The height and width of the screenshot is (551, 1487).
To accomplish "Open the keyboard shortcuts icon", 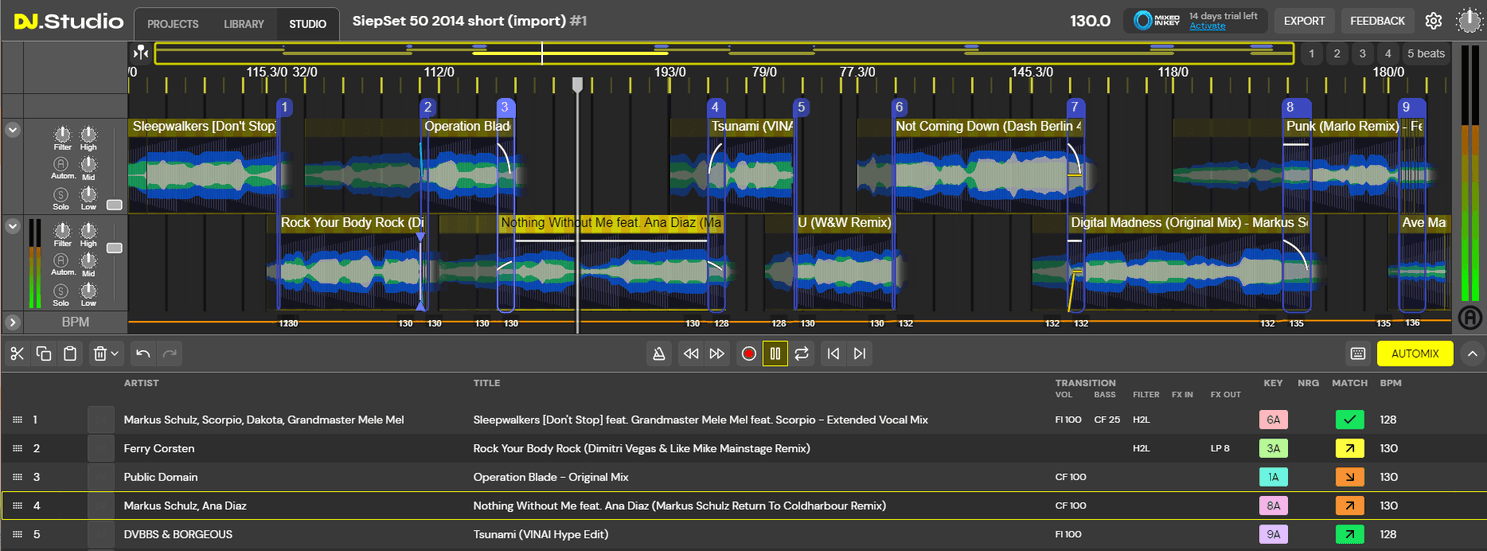I will 1358,353.
